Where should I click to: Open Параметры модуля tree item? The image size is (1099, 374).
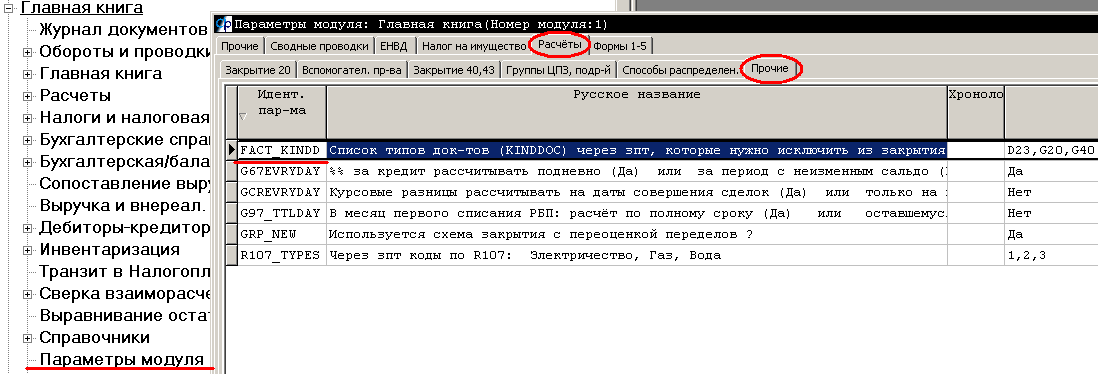click(x=122, y=360)
